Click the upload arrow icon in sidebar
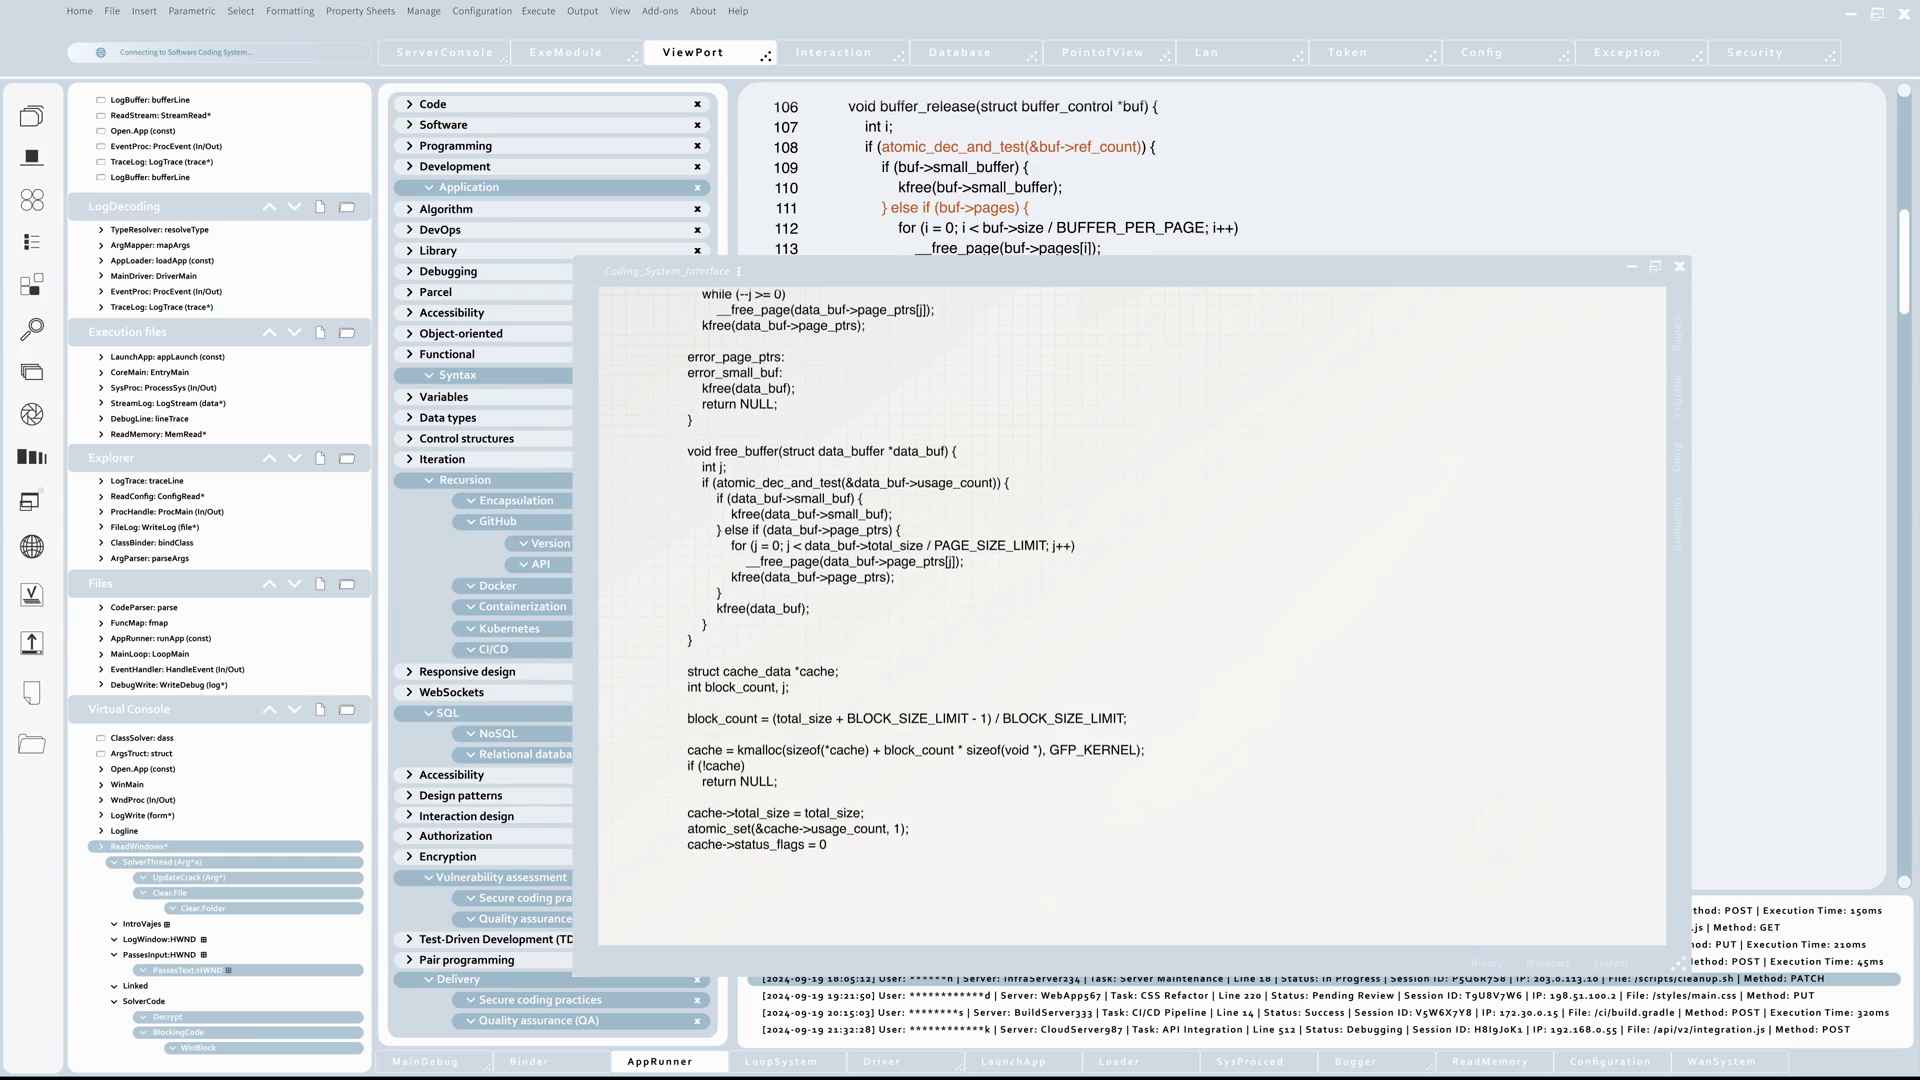 32,643
